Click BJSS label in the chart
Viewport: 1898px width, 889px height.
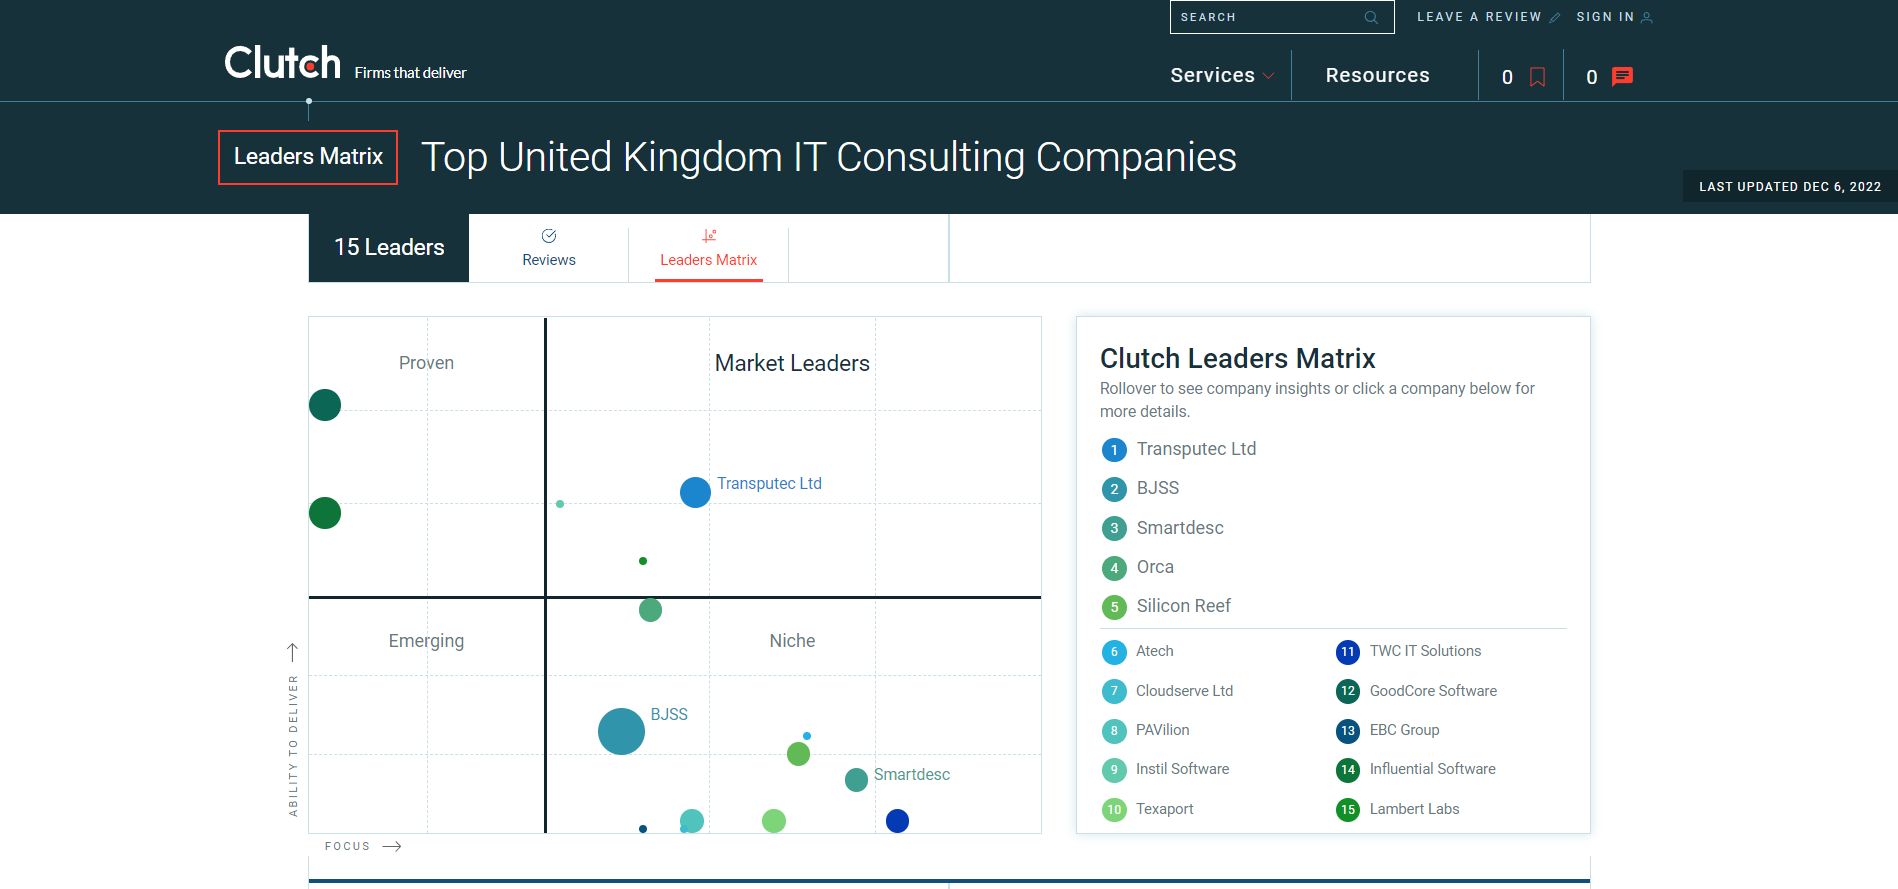(x=669, y=714)
